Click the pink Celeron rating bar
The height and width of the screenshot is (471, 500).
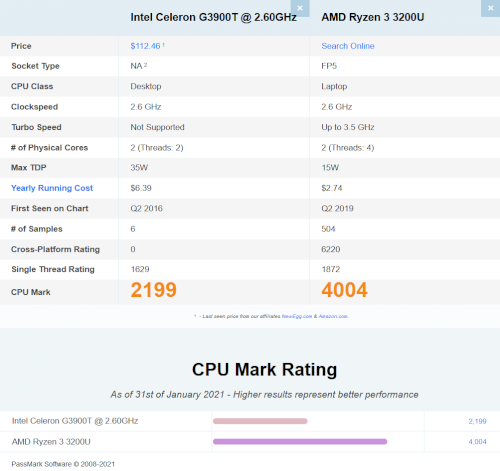point(260,421)
